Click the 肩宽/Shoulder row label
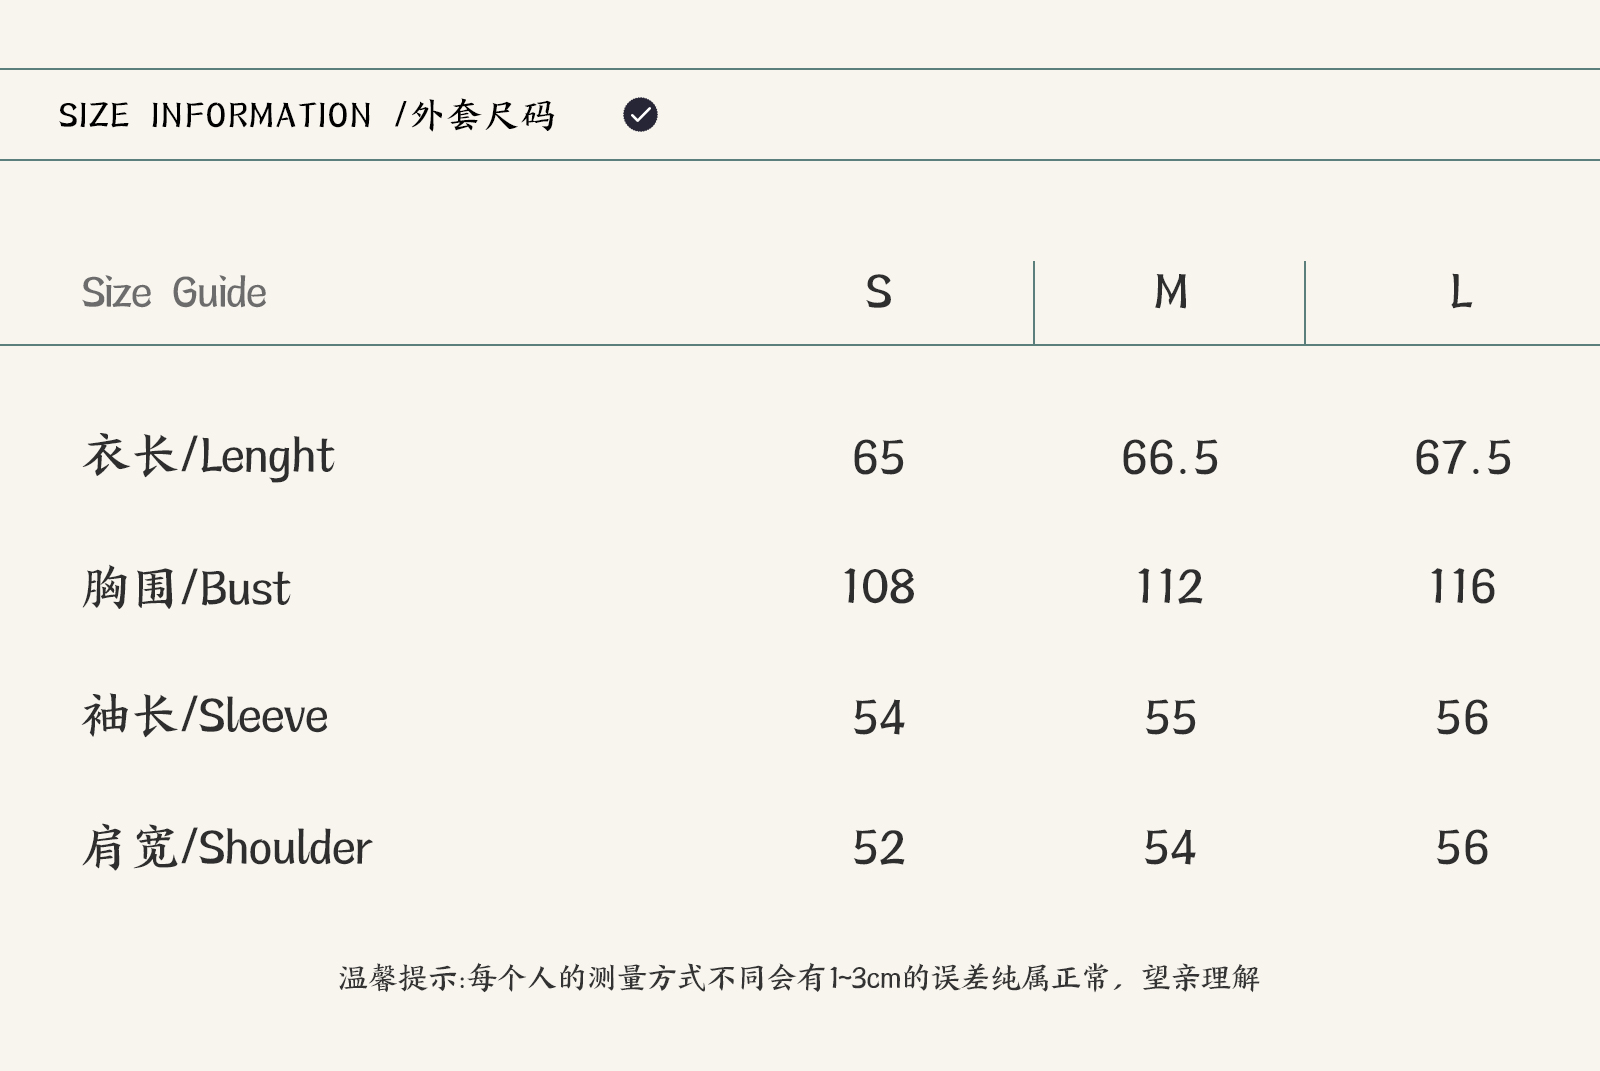The width and height of the screenshot is (1600, 1071). (227, 847)
